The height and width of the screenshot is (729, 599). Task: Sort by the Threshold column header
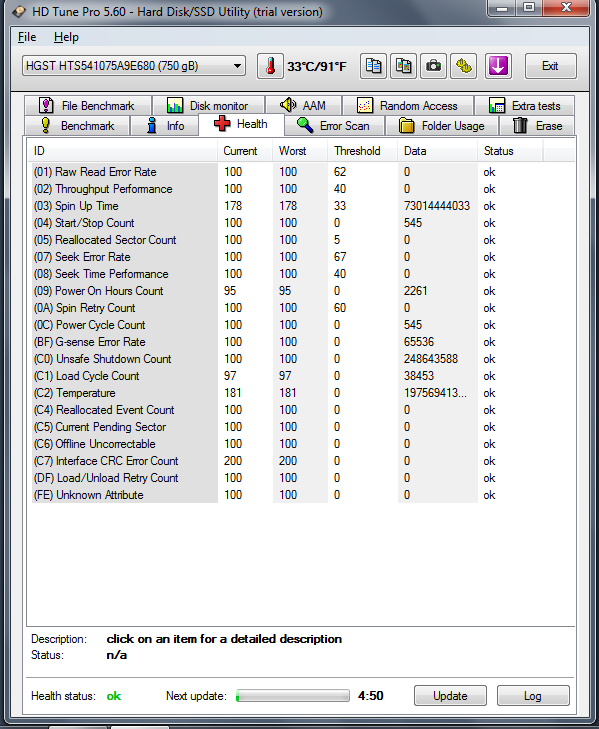(363, 151)
